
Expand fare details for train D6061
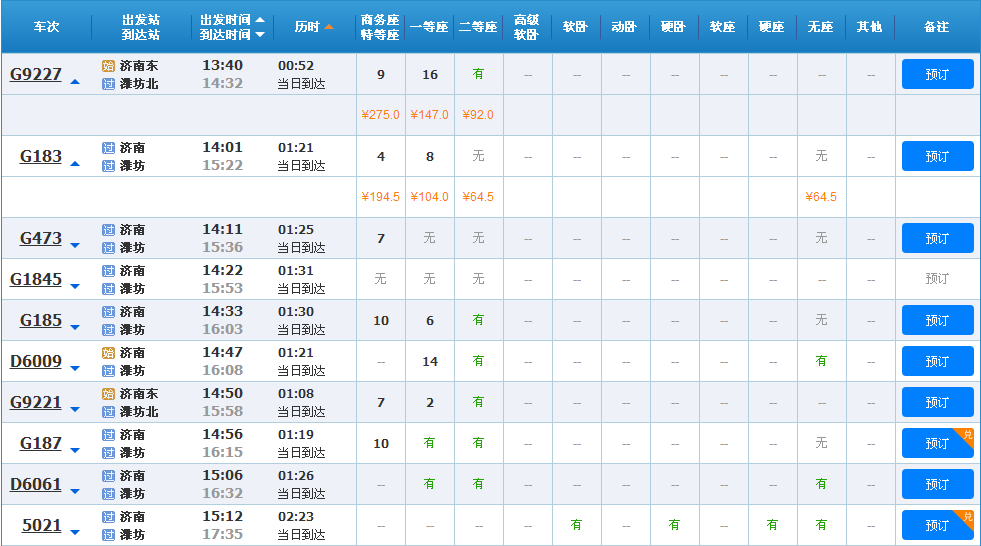75,491
